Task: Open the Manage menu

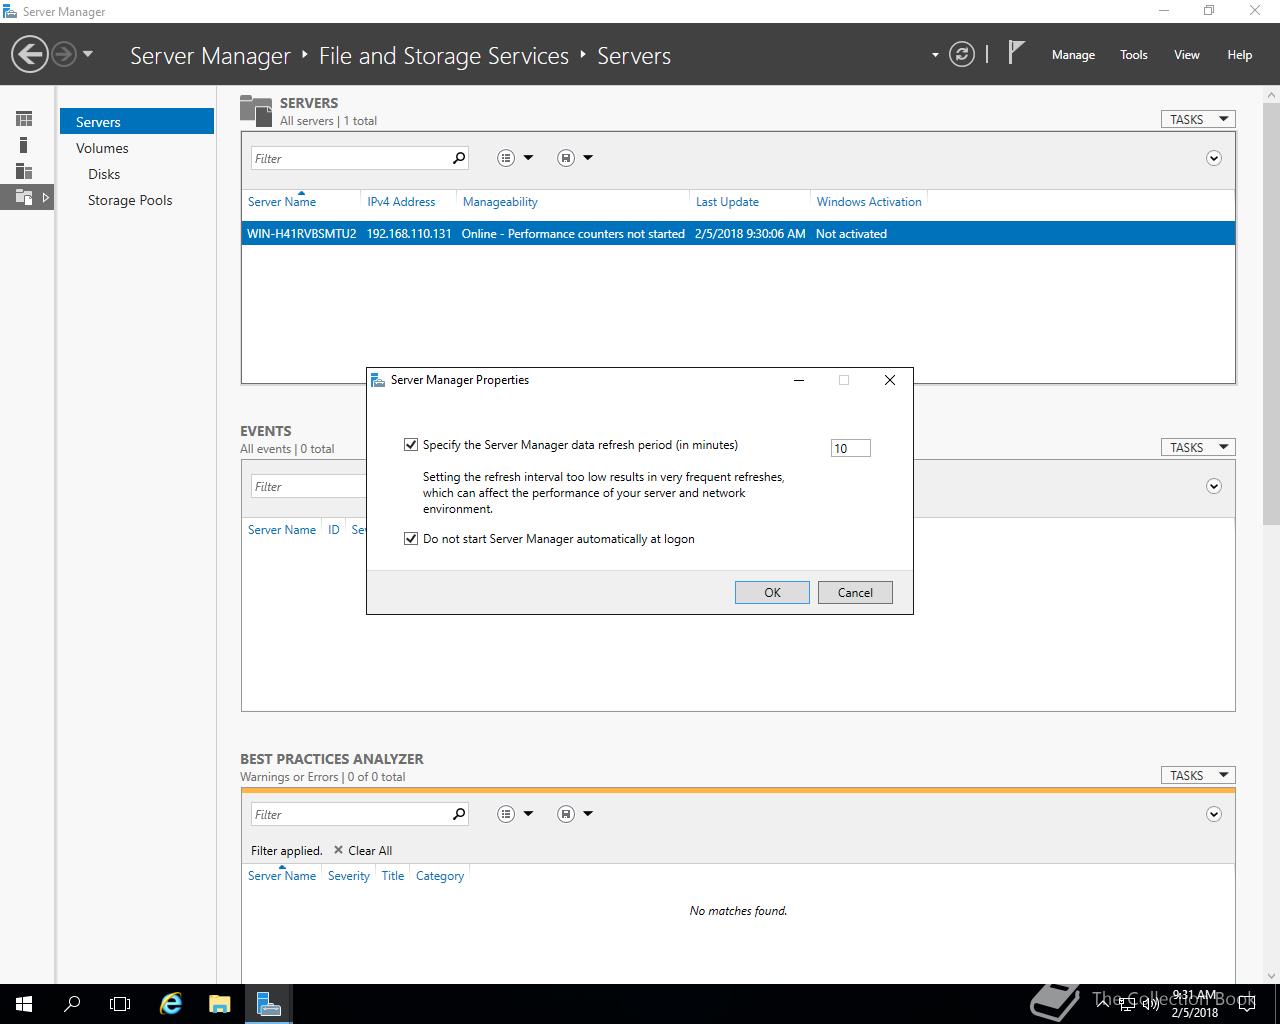Action: click(1073, 55)
